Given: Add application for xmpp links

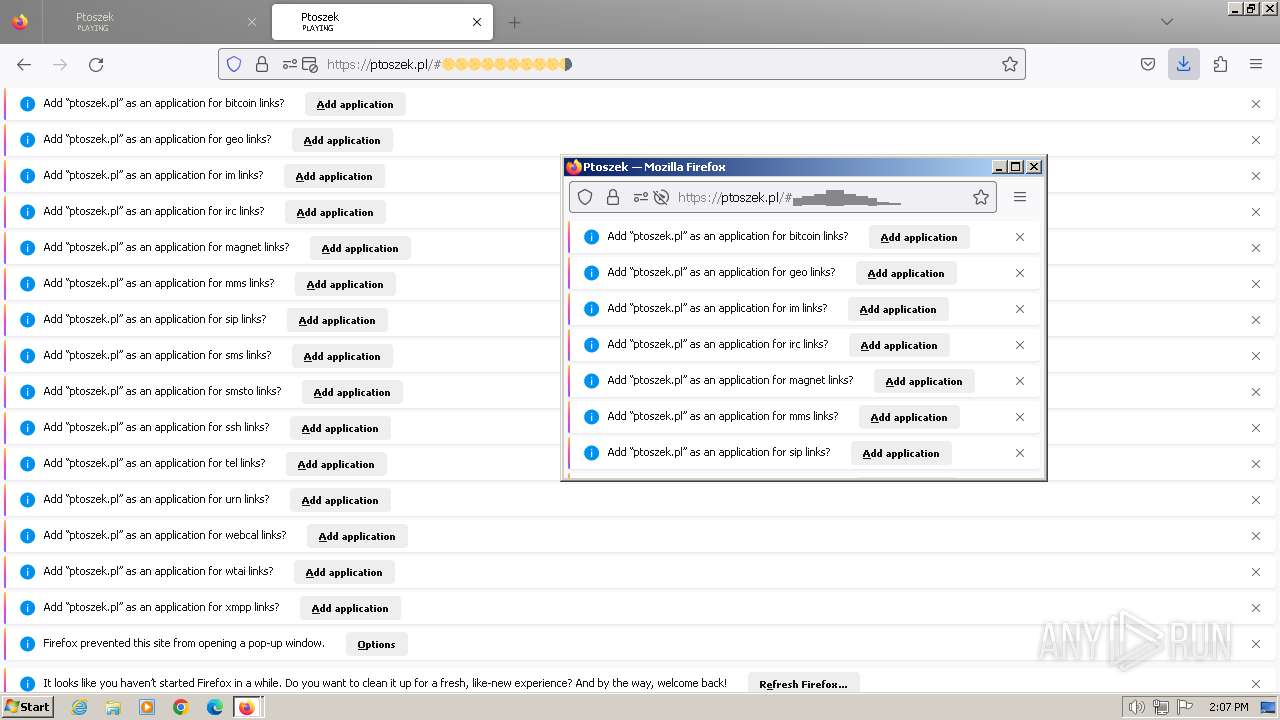Looking at the screenshot, I should coord(350,608).
